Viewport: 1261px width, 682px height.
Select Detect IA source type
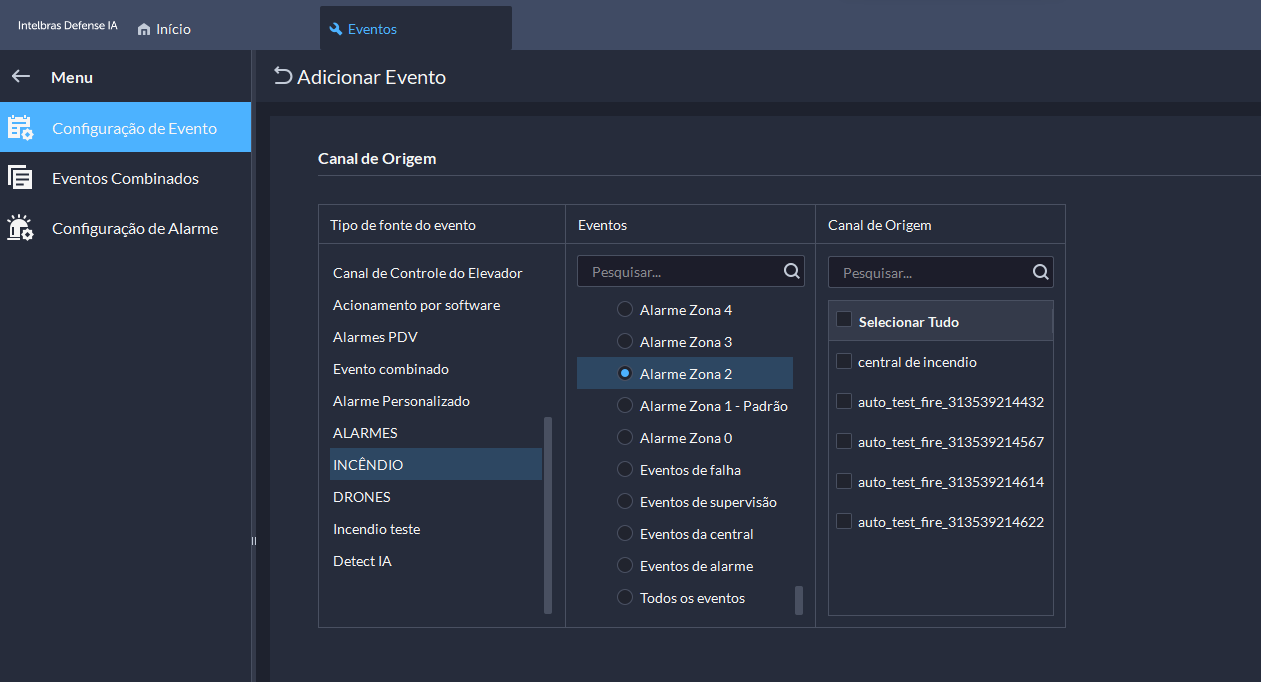pos(362,561)
